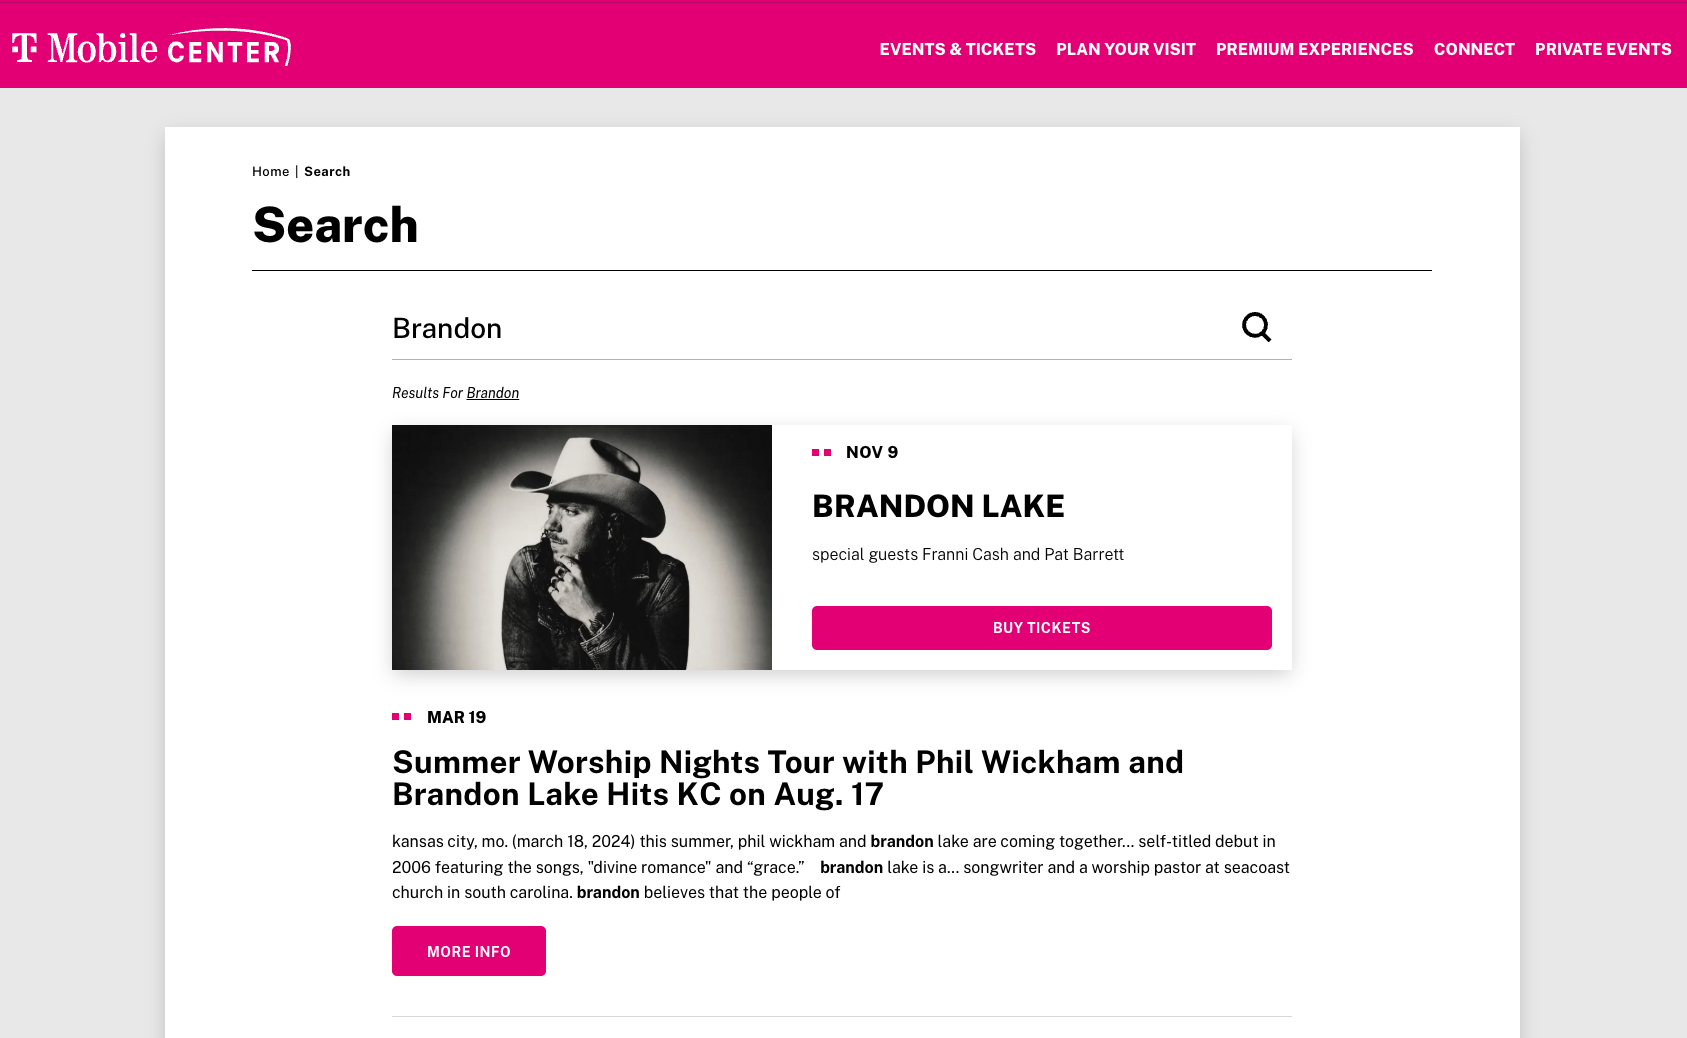Click the T-Mobile Center logo
The image size is (1687, 1038).
tap(151, 47)
